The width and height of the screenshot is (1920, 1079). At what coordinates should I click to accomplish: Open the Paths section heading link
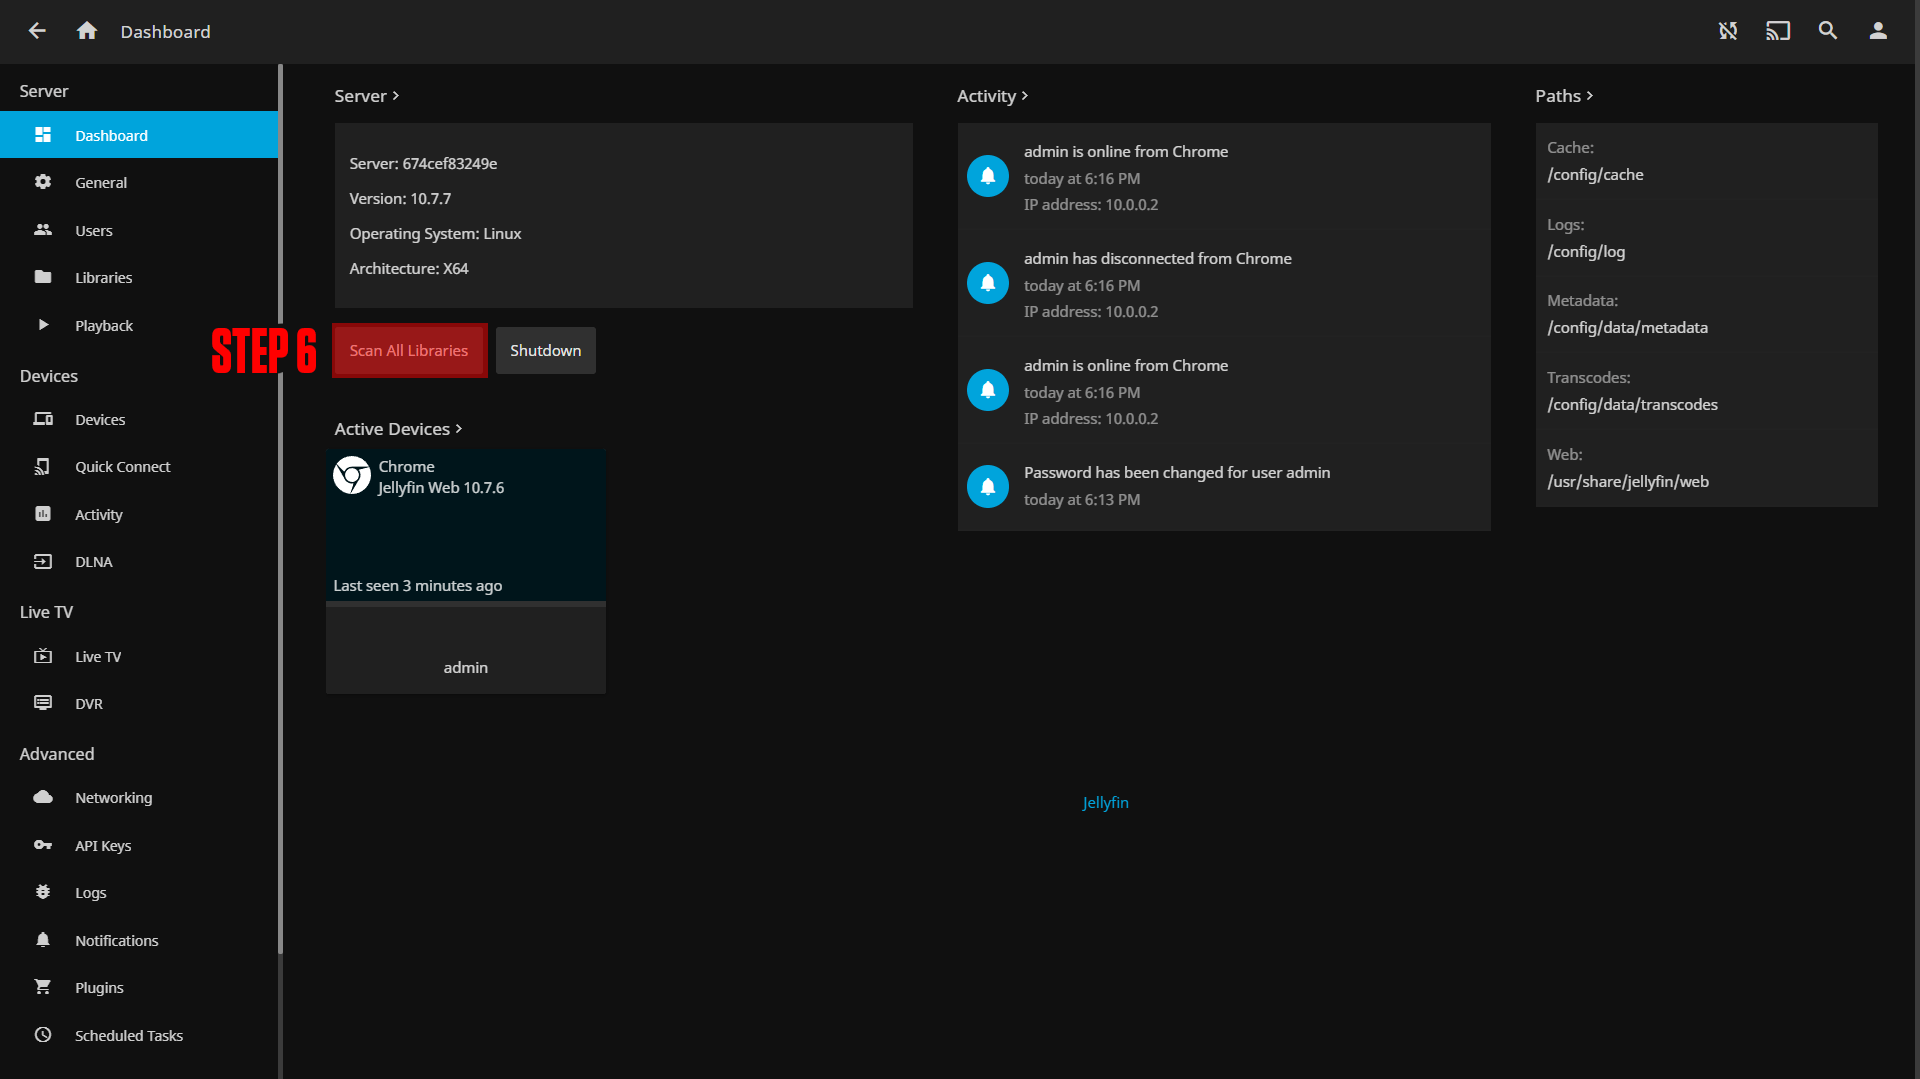[1564, 96]
